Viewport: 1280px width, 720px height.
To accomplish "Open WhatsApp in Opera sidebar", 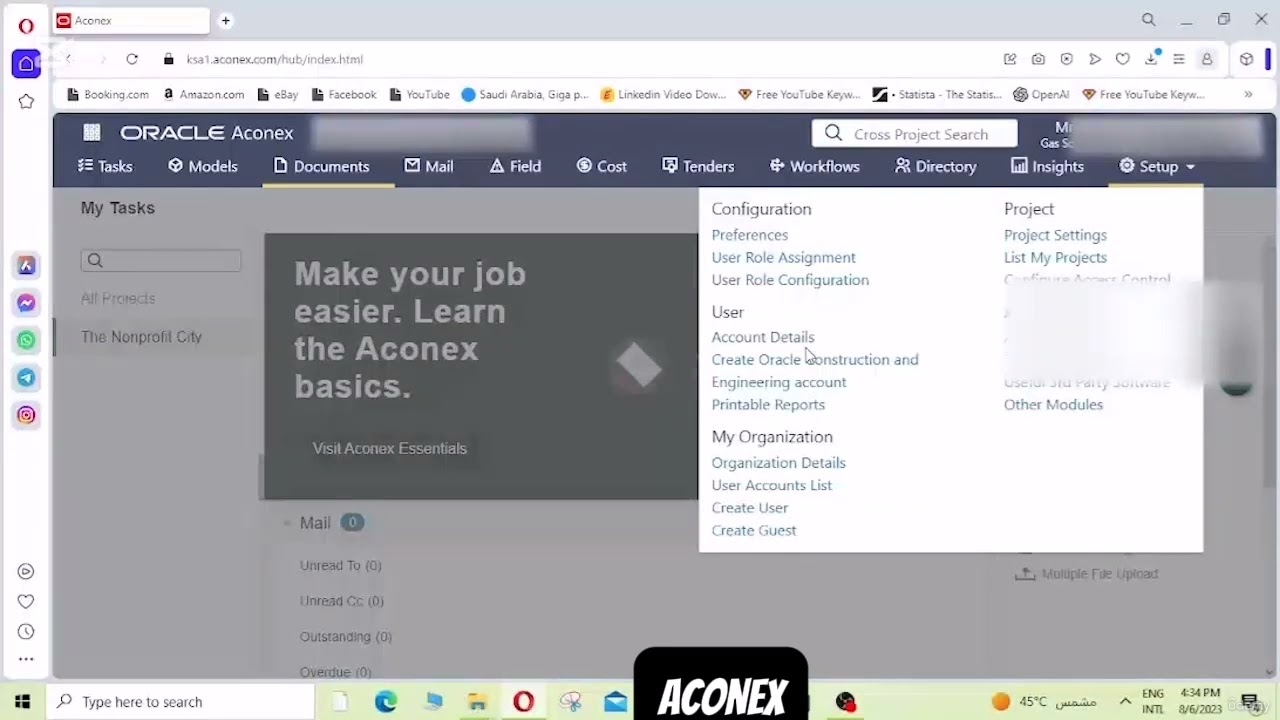I will [x=26, y=340].
